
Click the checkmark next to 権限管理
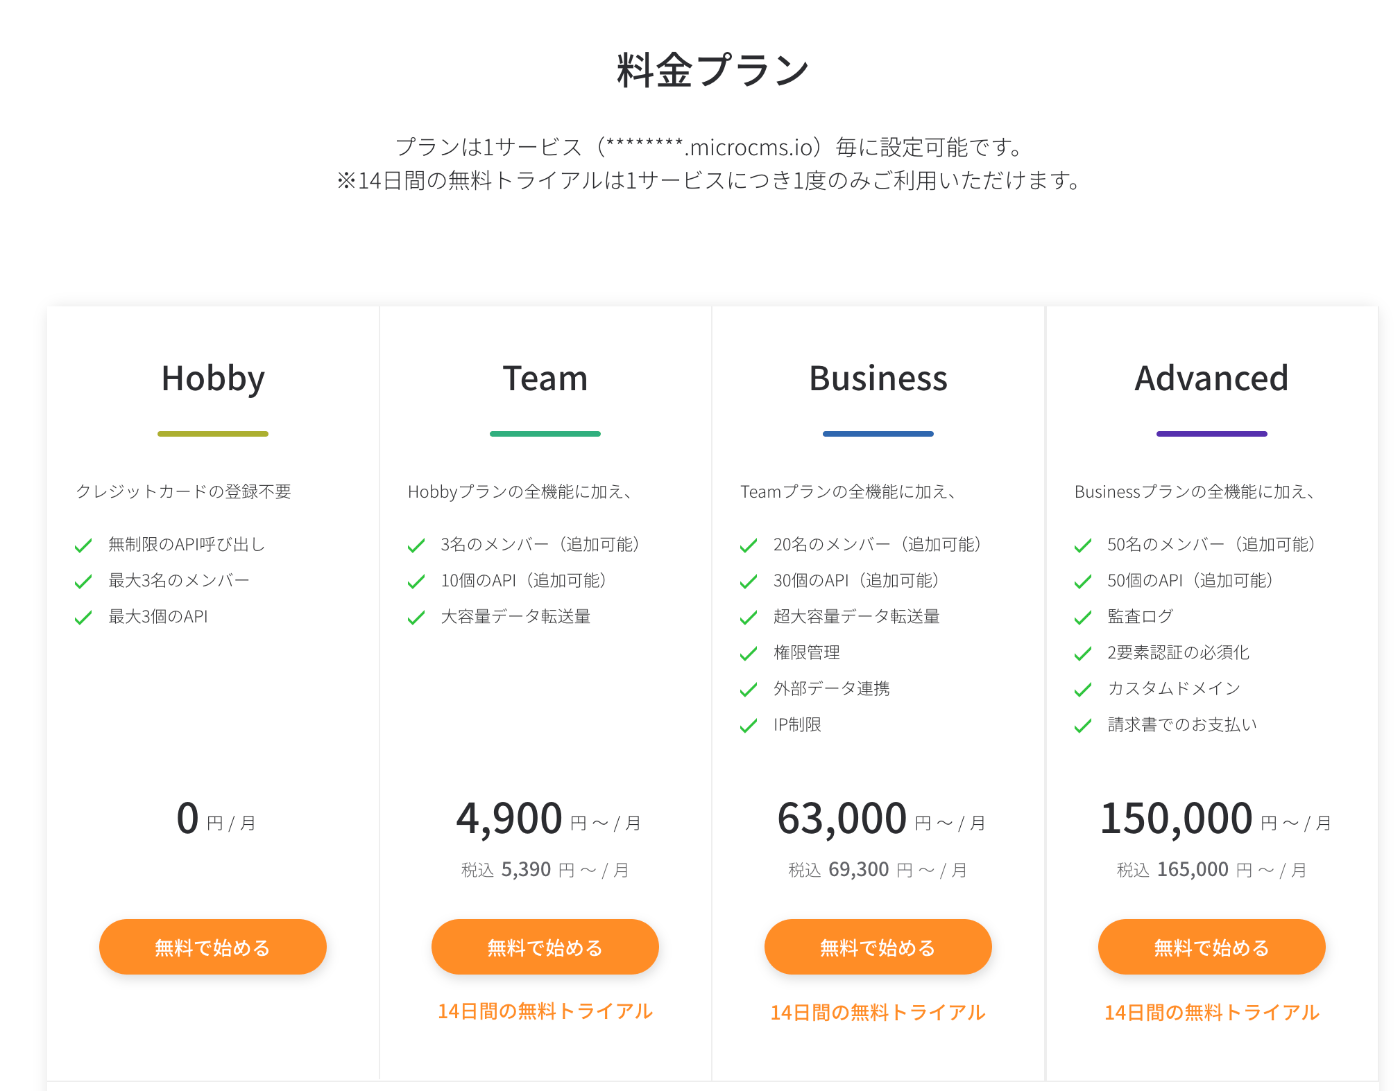748,654
